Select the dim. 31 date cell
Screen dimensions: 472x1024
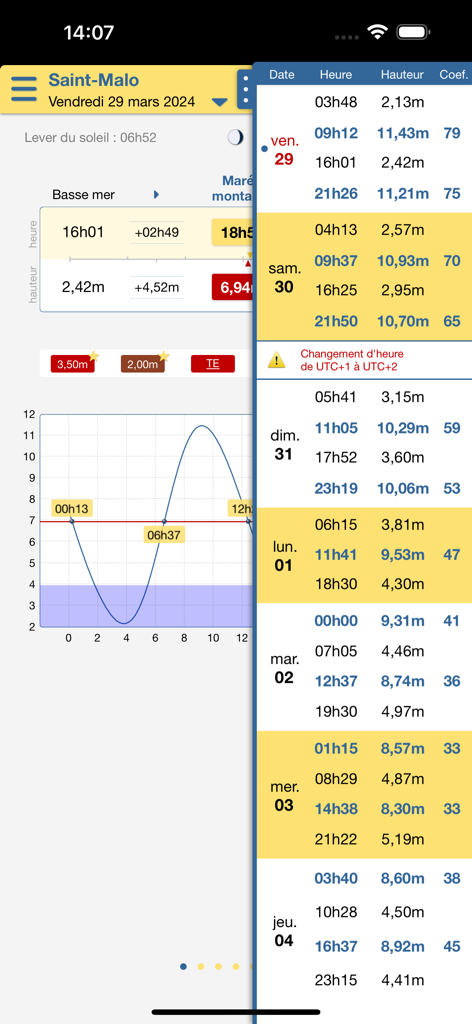click(x=283, y=444)
